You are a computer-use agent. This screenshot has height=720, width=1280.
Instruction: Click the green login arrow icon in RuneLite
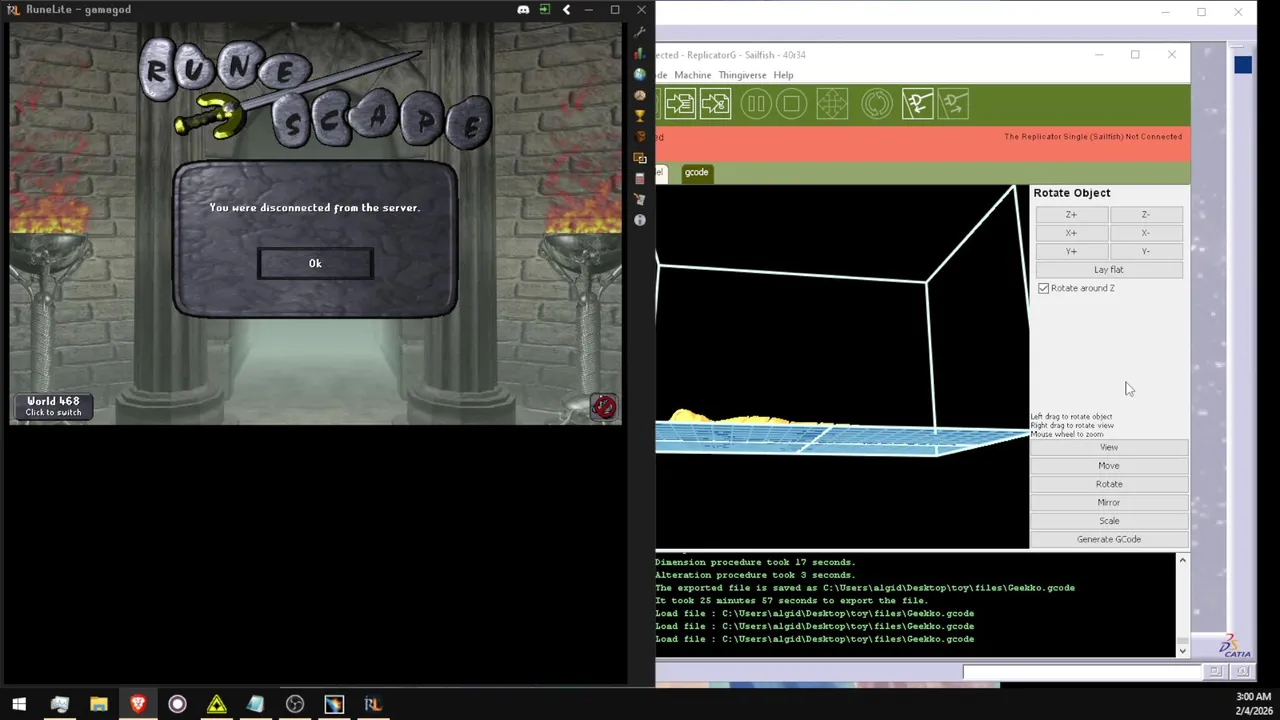[544, 10]
